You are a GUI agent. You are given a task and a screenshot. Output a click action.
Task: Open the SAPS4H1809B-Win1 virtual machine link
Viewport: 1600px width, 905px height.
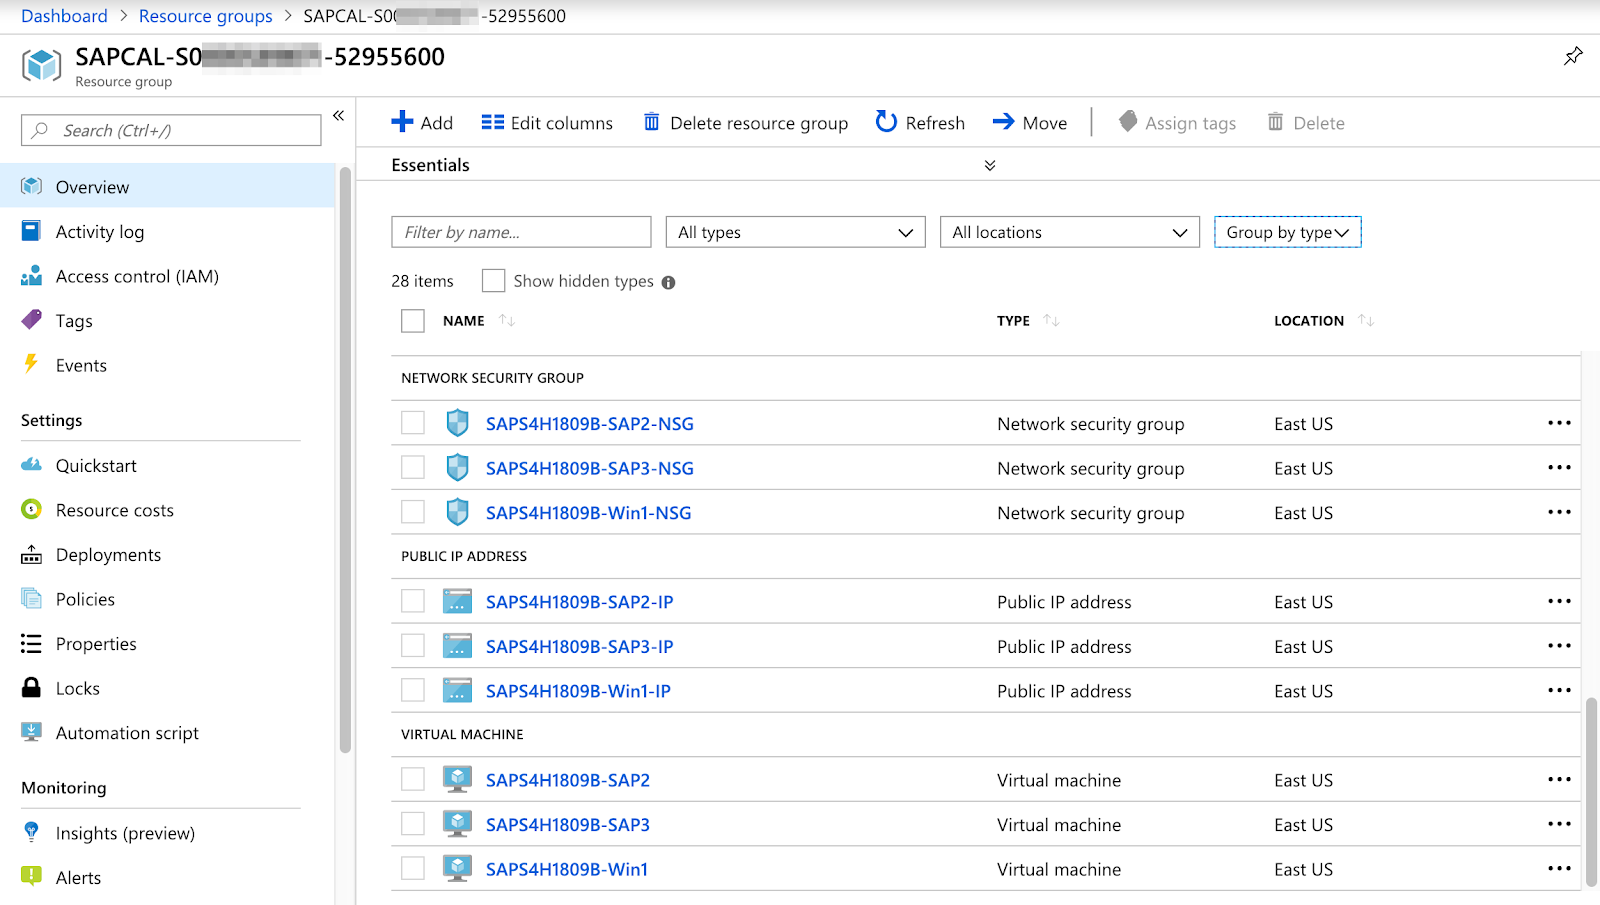click(567, 870)
